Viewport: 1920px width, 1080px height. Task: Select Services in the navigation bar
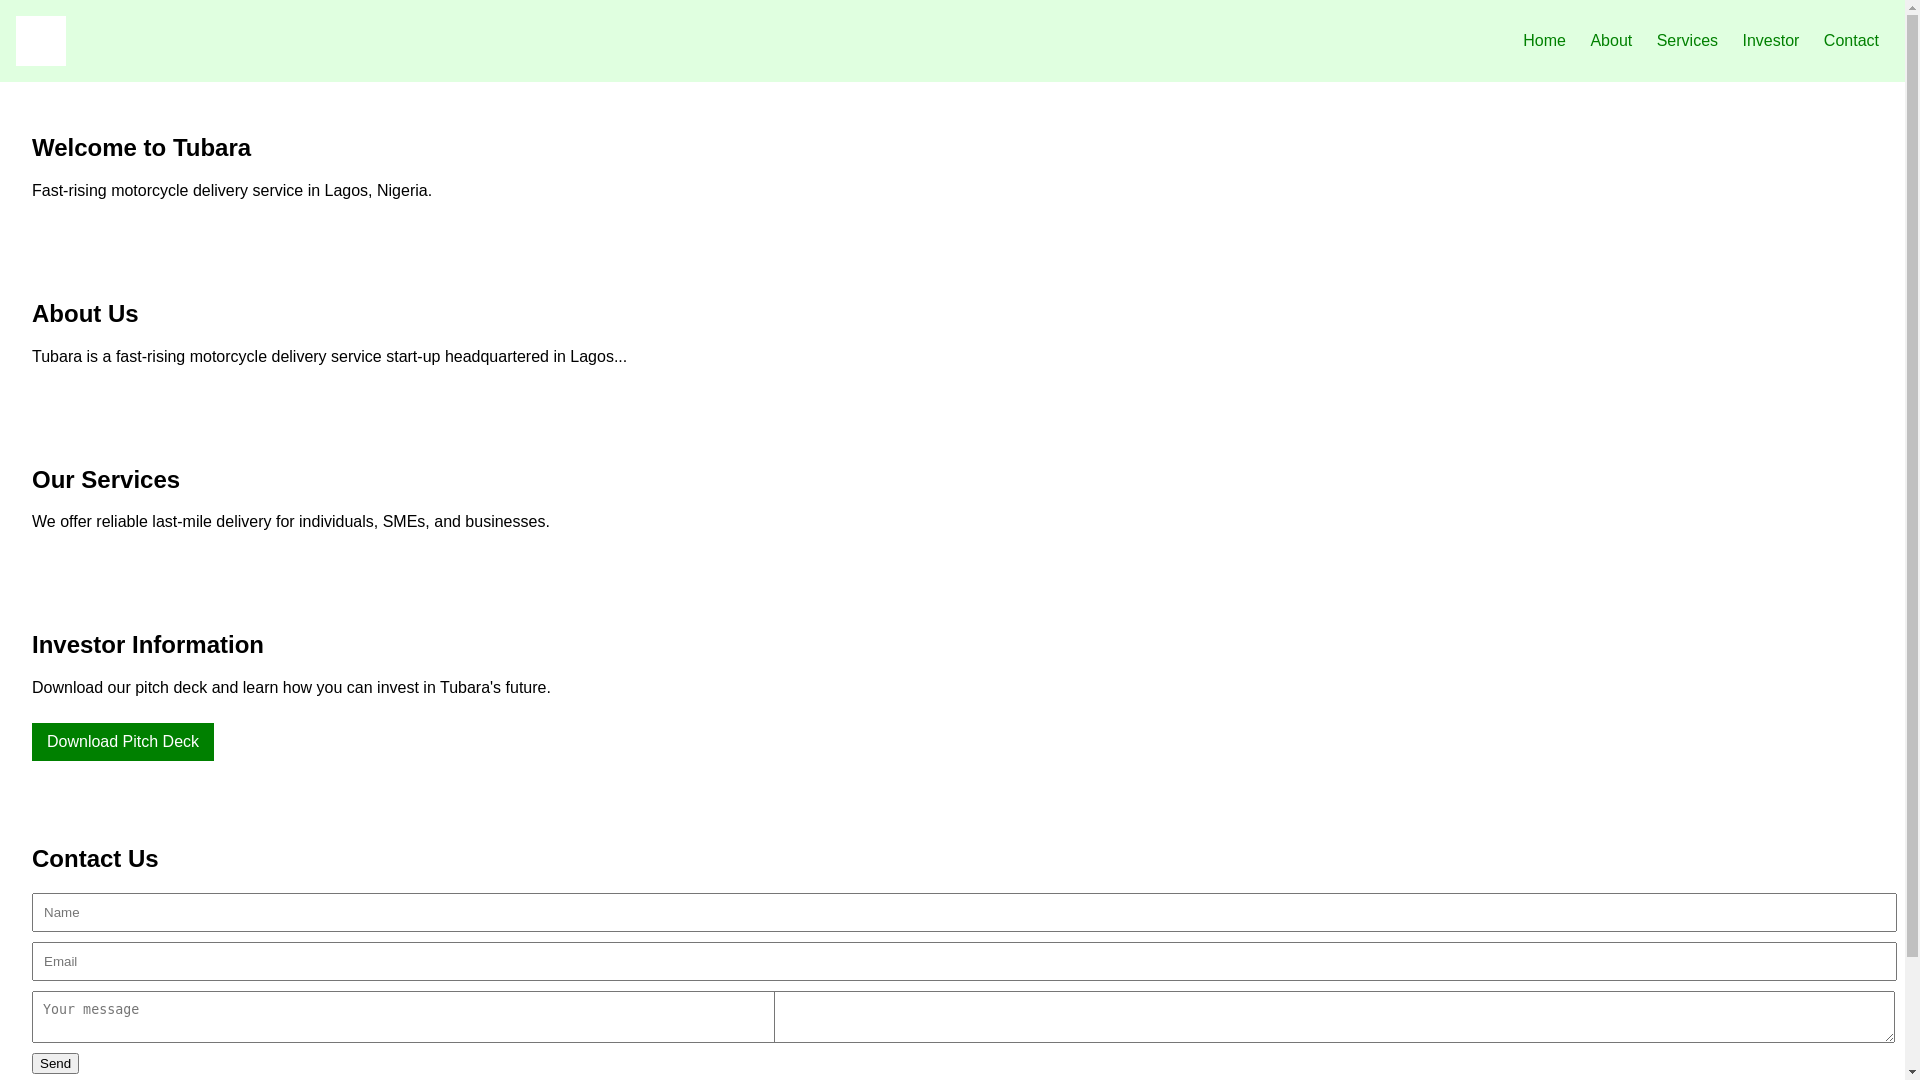(1687, 41)
